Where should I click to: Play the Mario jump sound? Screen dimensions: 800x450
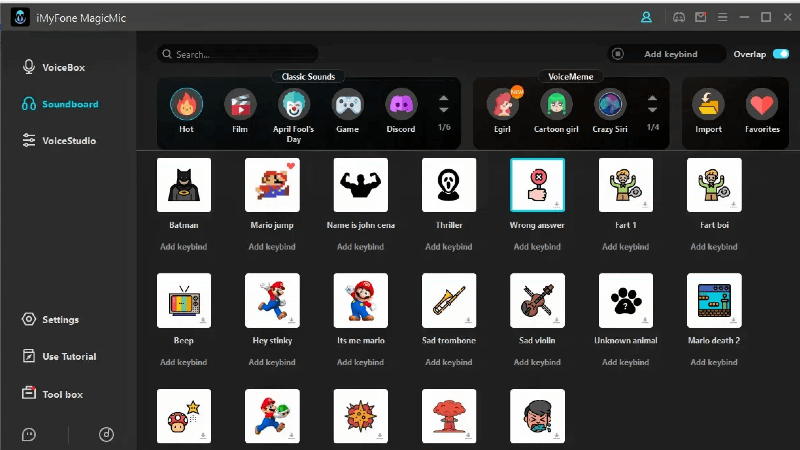(272, 185)
